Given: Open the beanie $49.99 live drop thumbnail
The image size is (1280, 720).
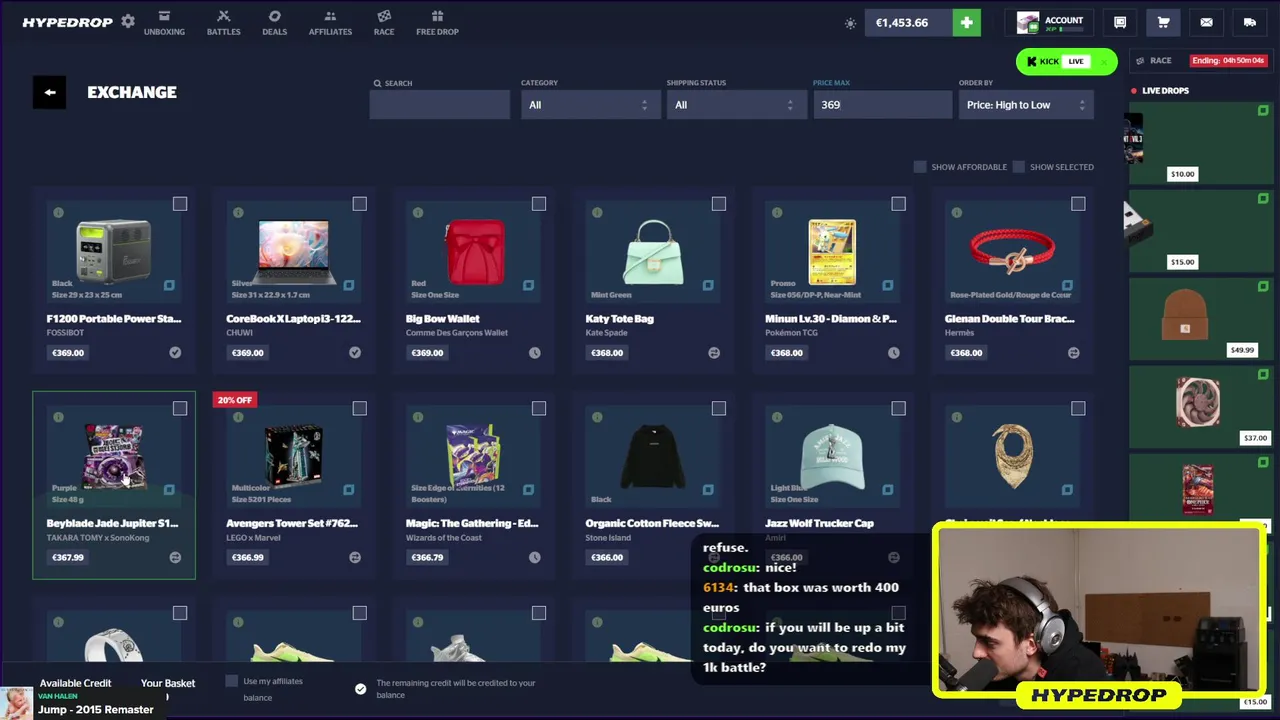Looking at the screenshot, I should pyautogui.click(x=1185, y=314).
